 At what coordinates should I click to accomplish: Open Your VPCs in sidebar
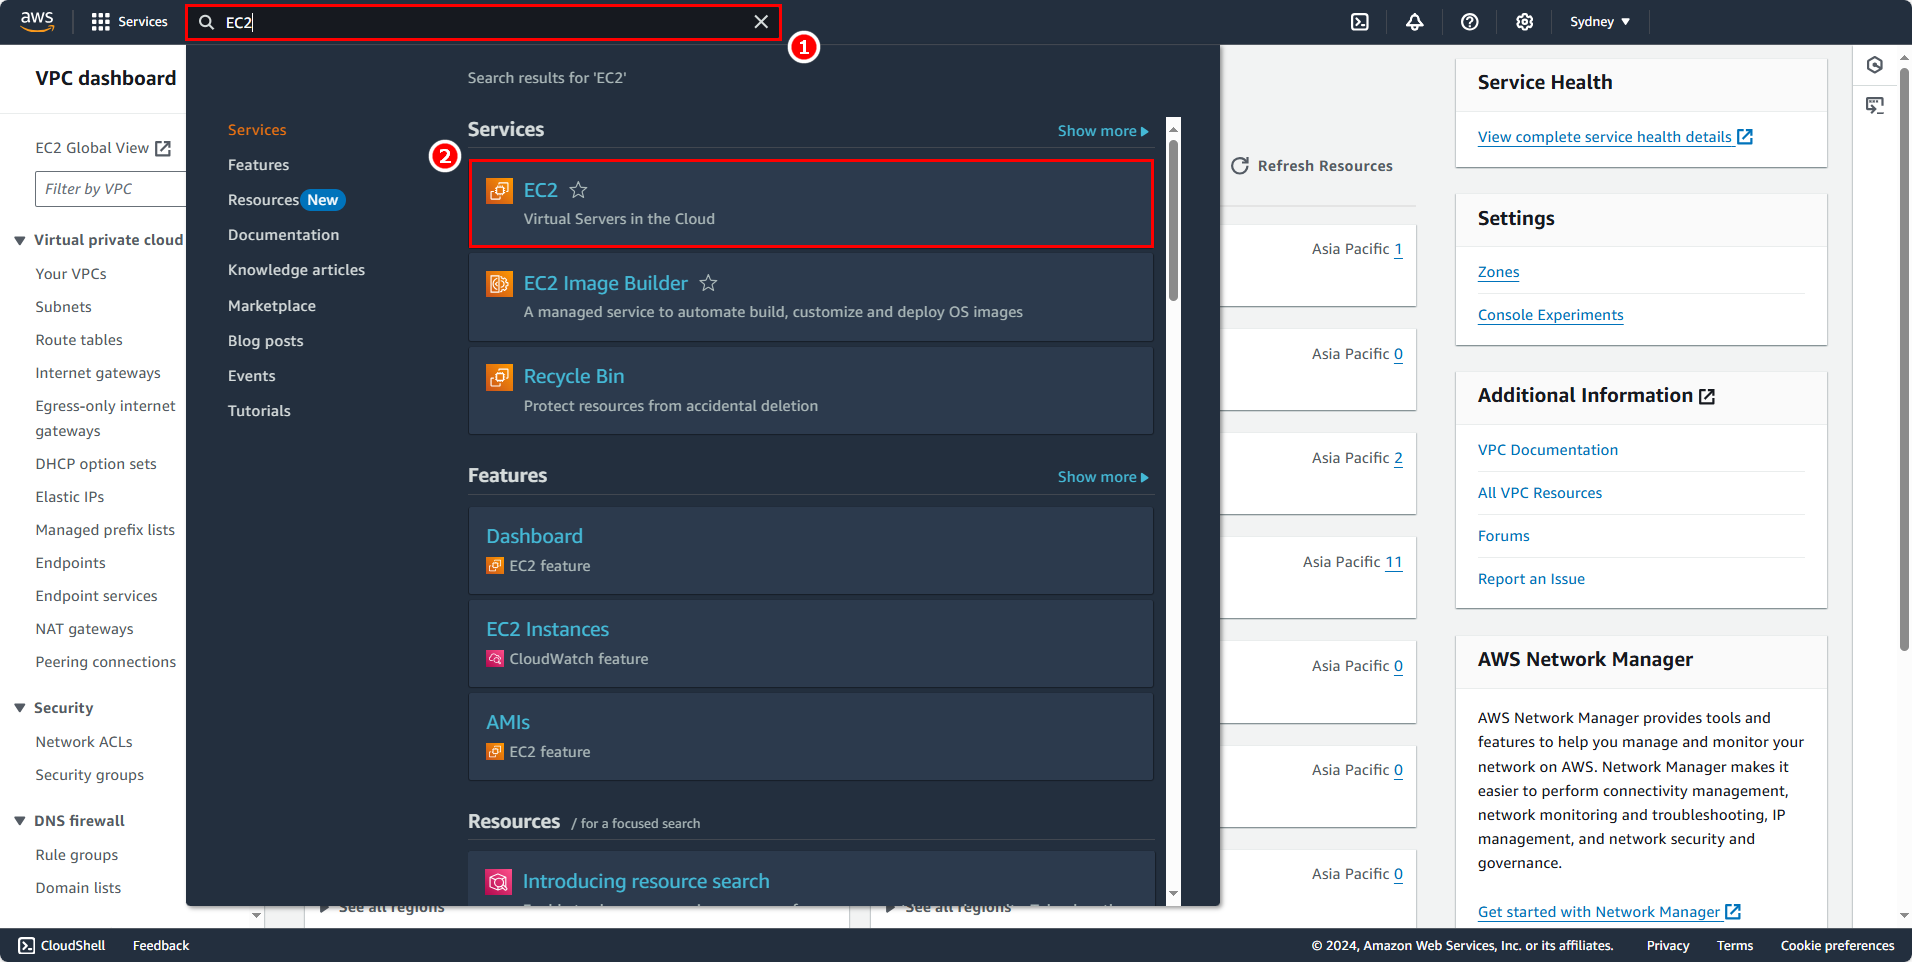[71, 274]
